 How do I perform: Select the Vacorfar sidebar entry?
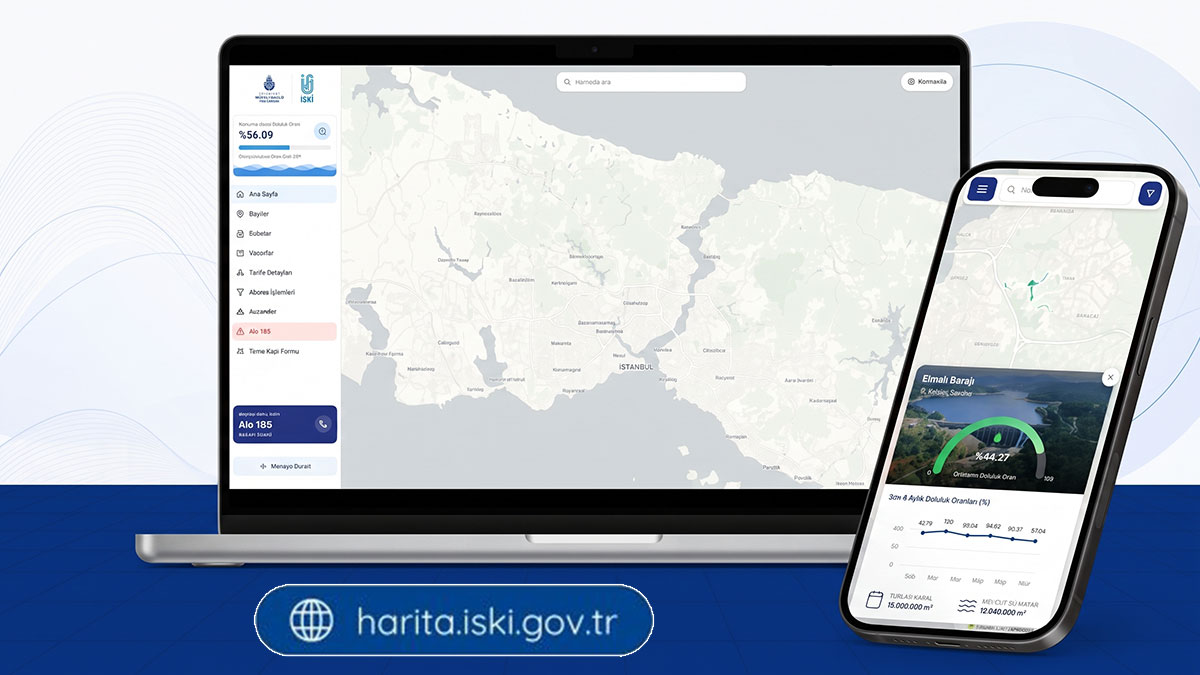click(284, 253)
